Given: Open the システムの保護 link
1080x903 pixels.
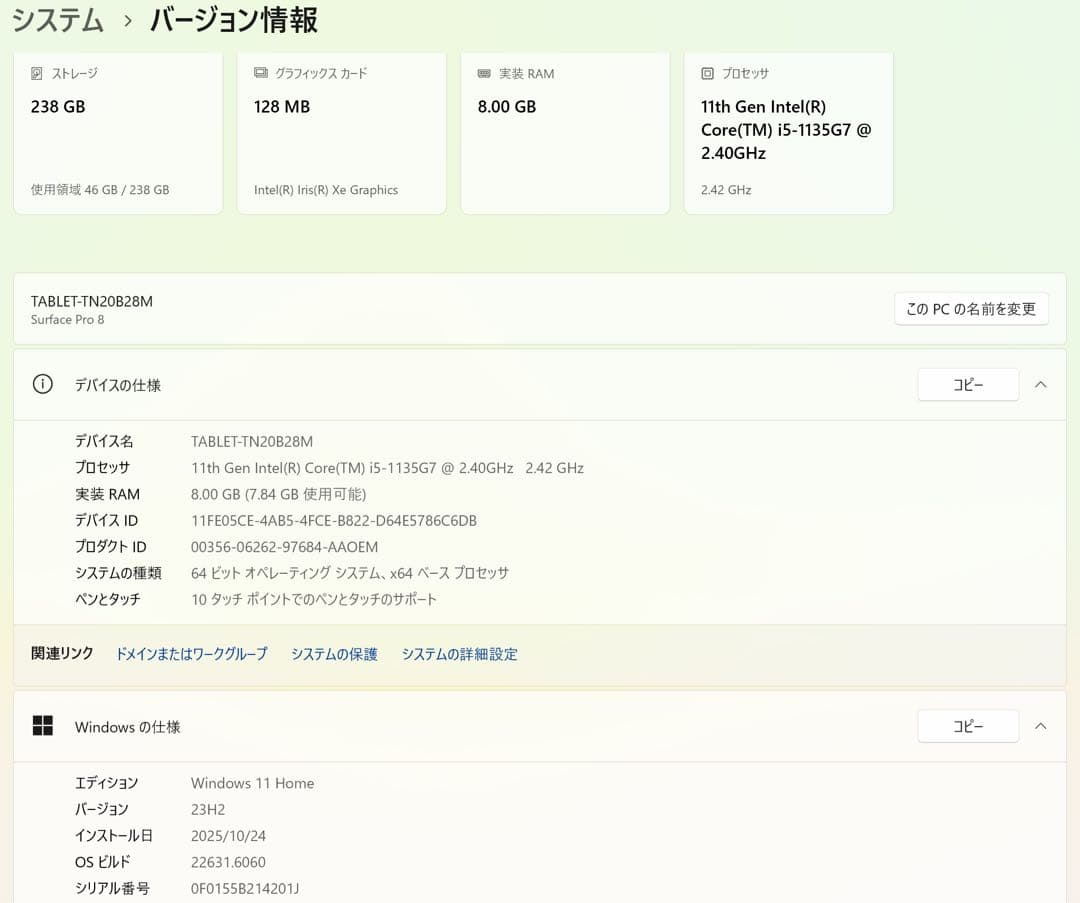Looking at the screenshot, I should pos(334,654).
